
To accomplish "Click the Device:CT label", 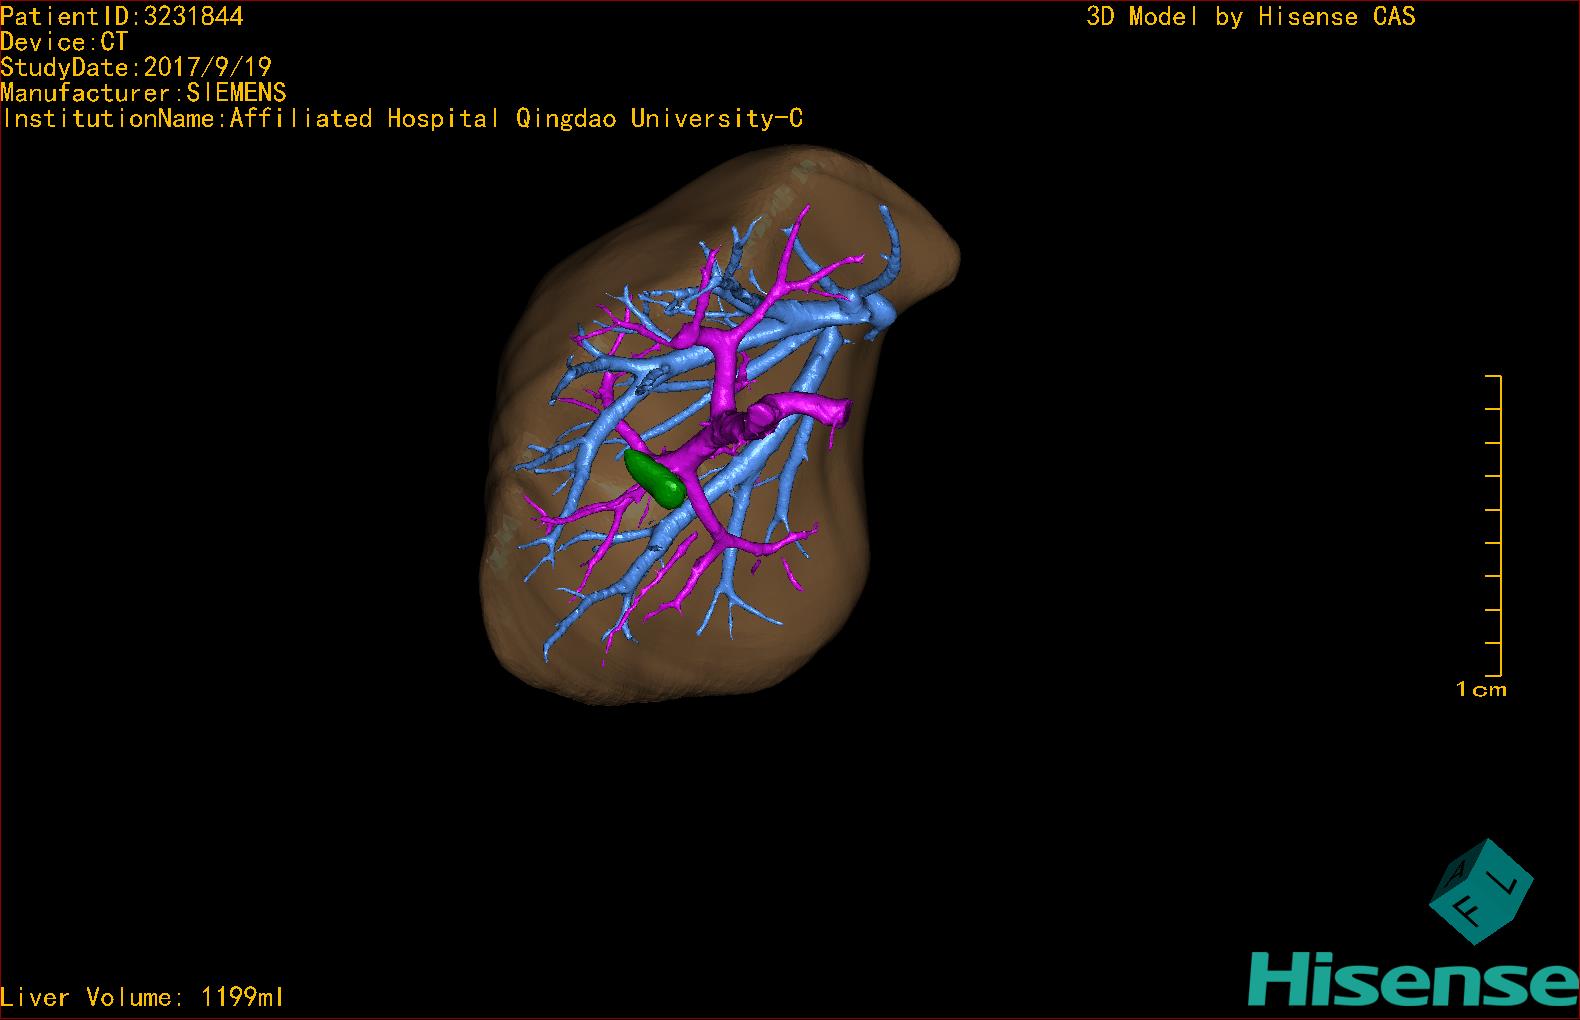I will [x=64, y=42].
